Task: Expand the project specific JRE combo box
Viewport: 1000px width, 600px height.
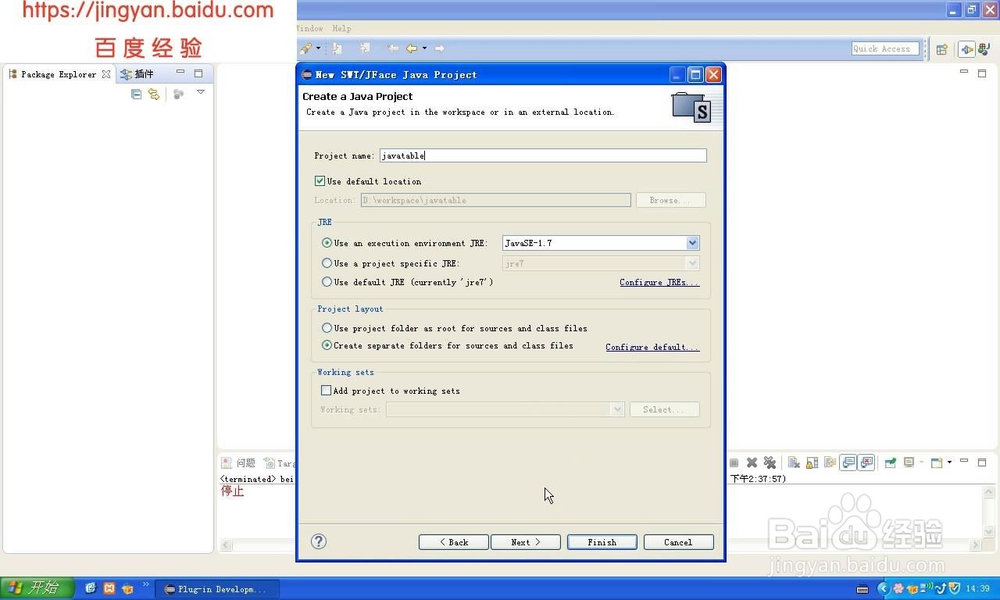Action: coord(694,263)
